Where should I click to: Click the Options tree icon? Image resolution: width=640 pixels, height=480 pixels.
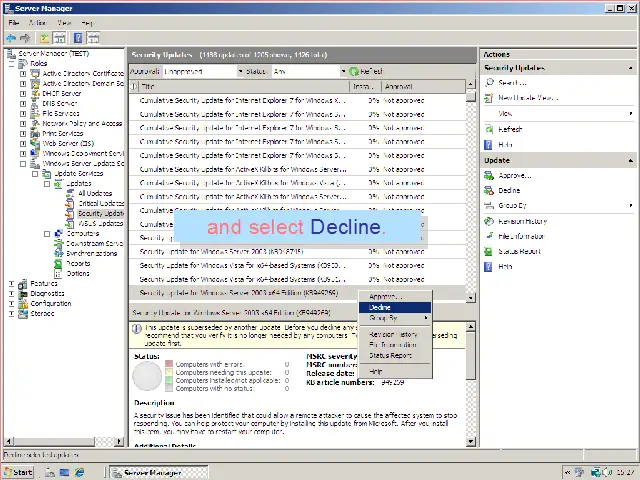58,273
